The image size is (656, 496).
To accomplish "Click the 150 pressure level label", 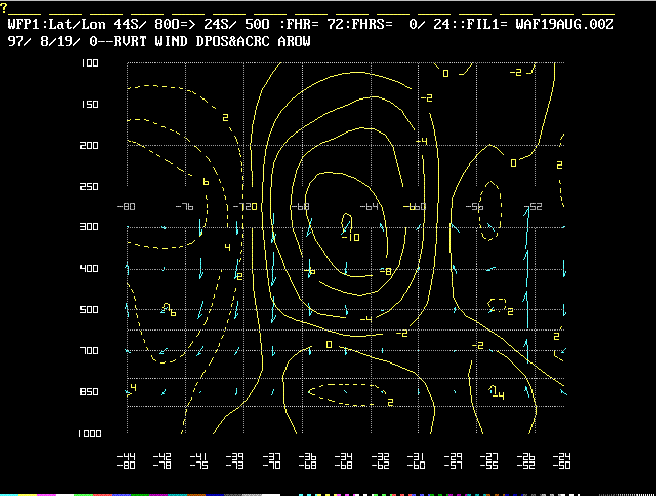I will click(x=90, y=105).
